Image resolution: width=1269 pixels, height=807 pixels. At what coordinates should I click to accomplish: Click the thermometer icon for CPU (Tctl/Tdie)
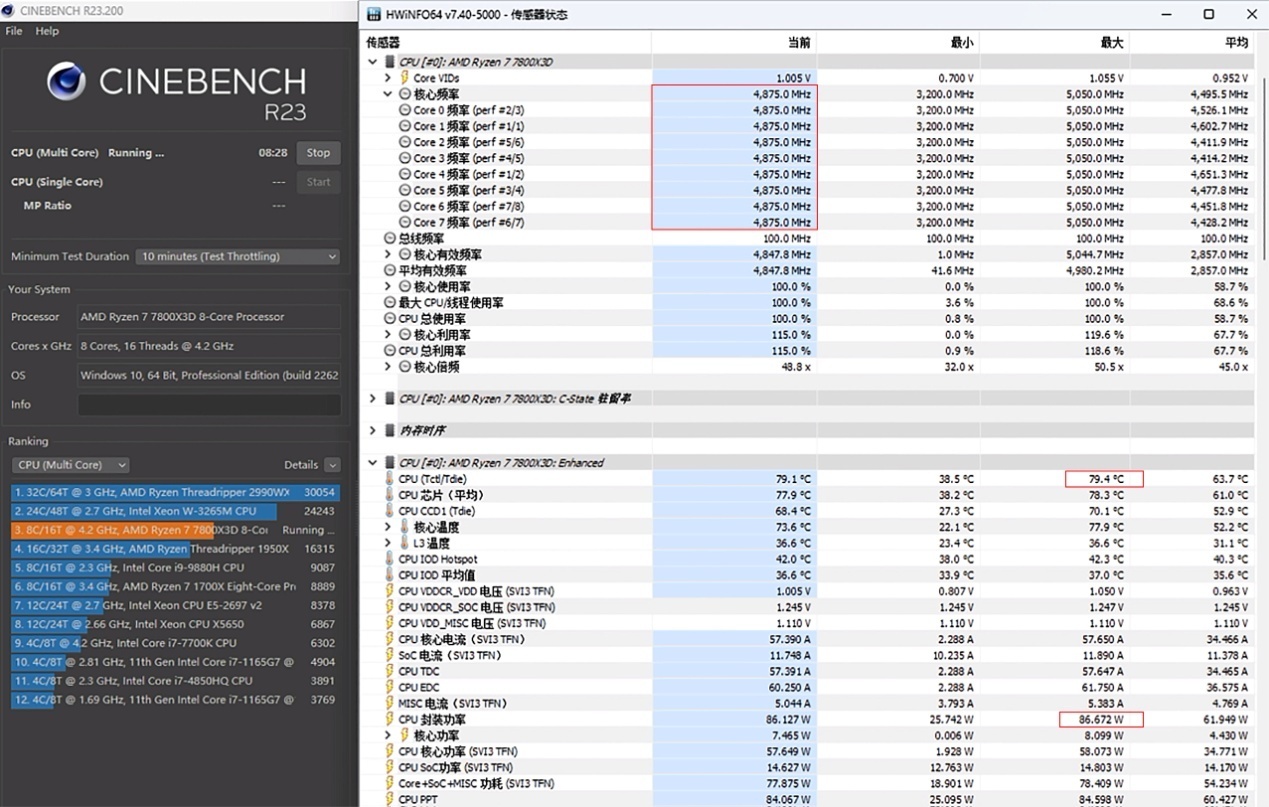coord(390,479)
